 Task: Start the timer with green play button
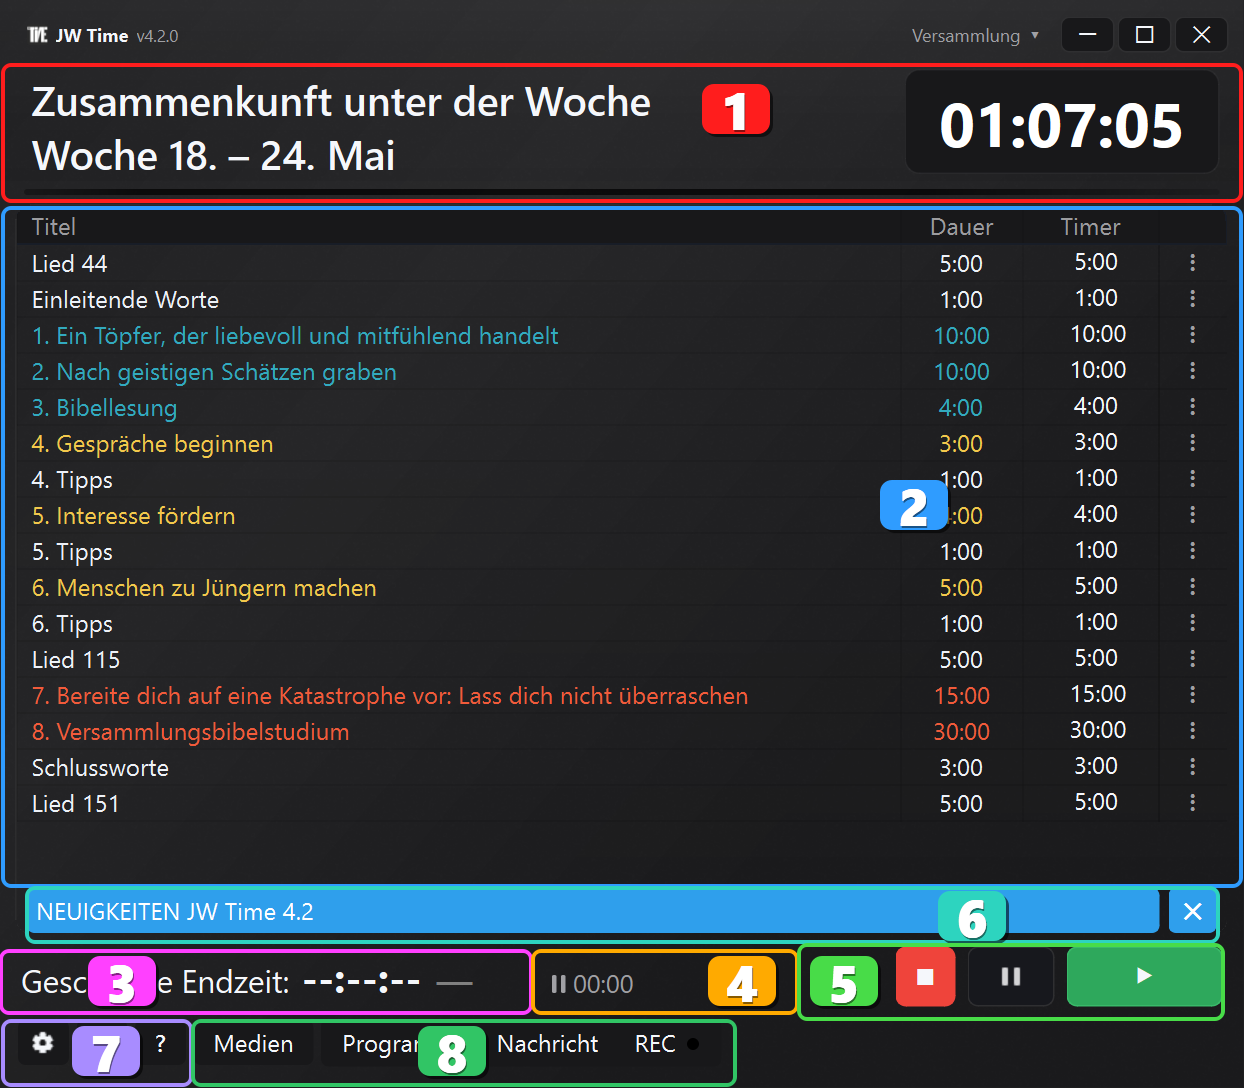(1144, 977)
